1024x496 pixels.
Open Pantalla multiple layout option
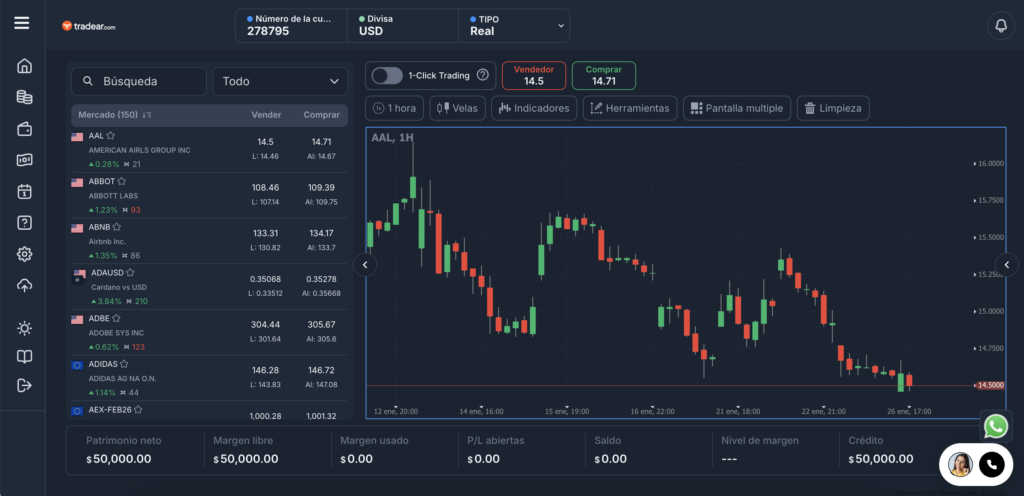click(737, 108)
